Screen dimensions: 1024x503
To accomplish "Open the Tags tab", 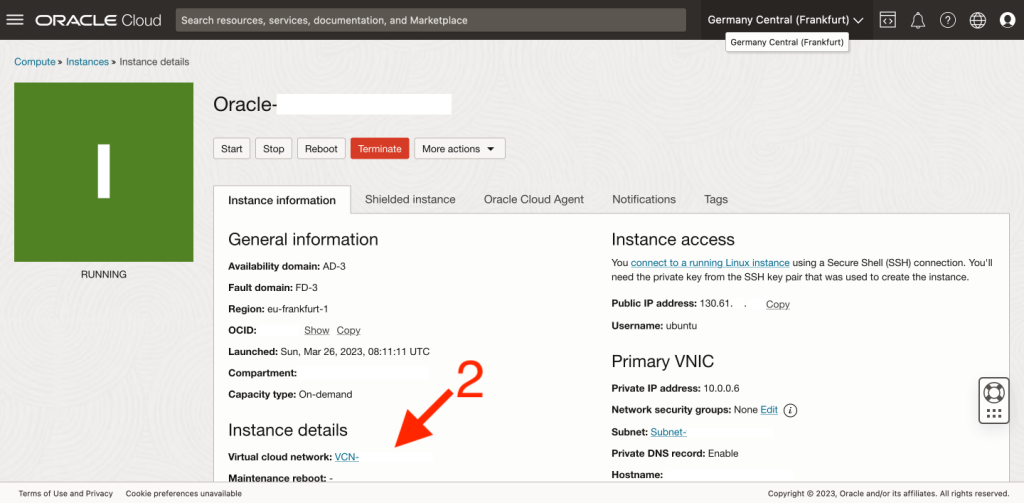I will click(716, 199).
